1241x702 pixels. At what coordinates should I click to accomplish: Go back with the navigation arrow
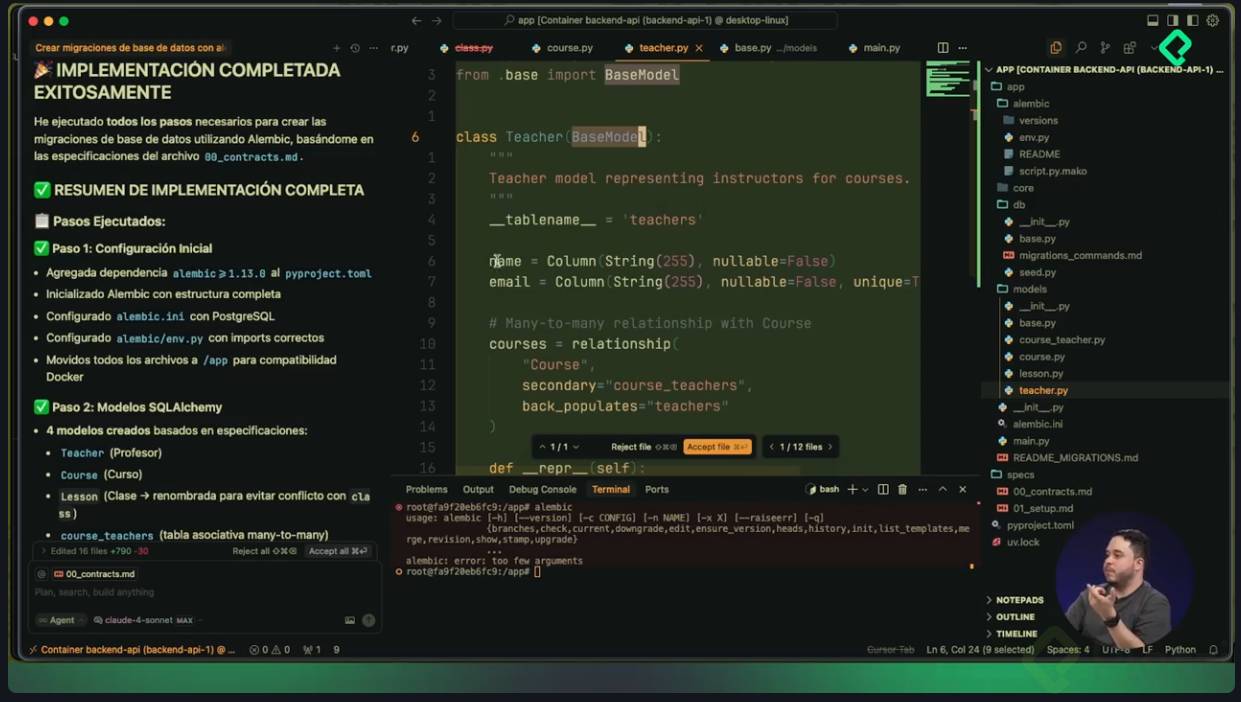point(417,20)
